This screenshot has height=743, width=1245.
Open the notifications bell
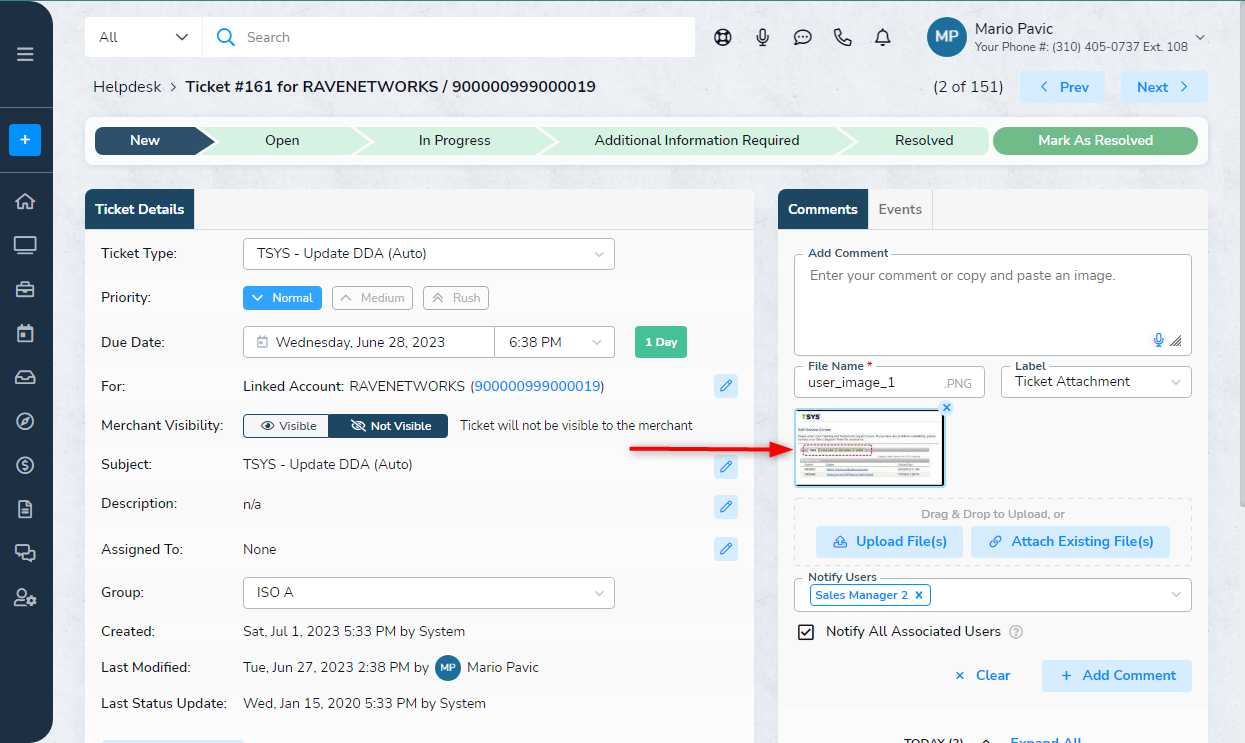(x=882, y=37)
